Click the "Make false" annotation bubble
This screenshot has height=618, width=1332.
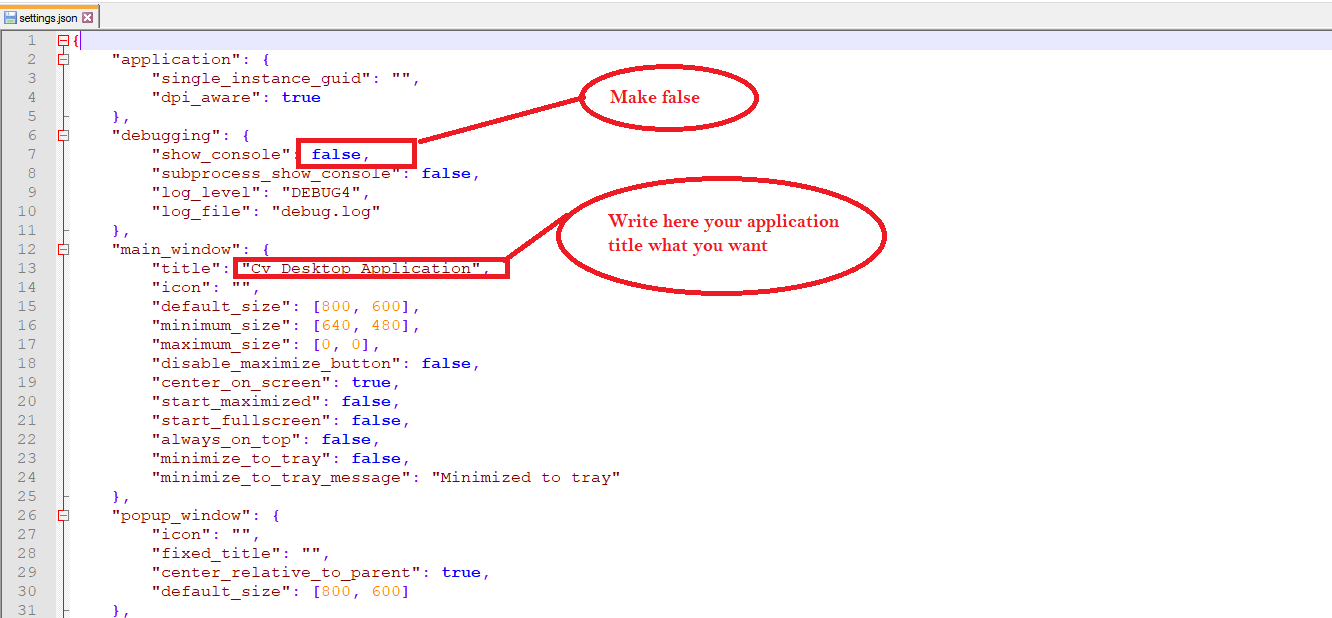(668, 98)
